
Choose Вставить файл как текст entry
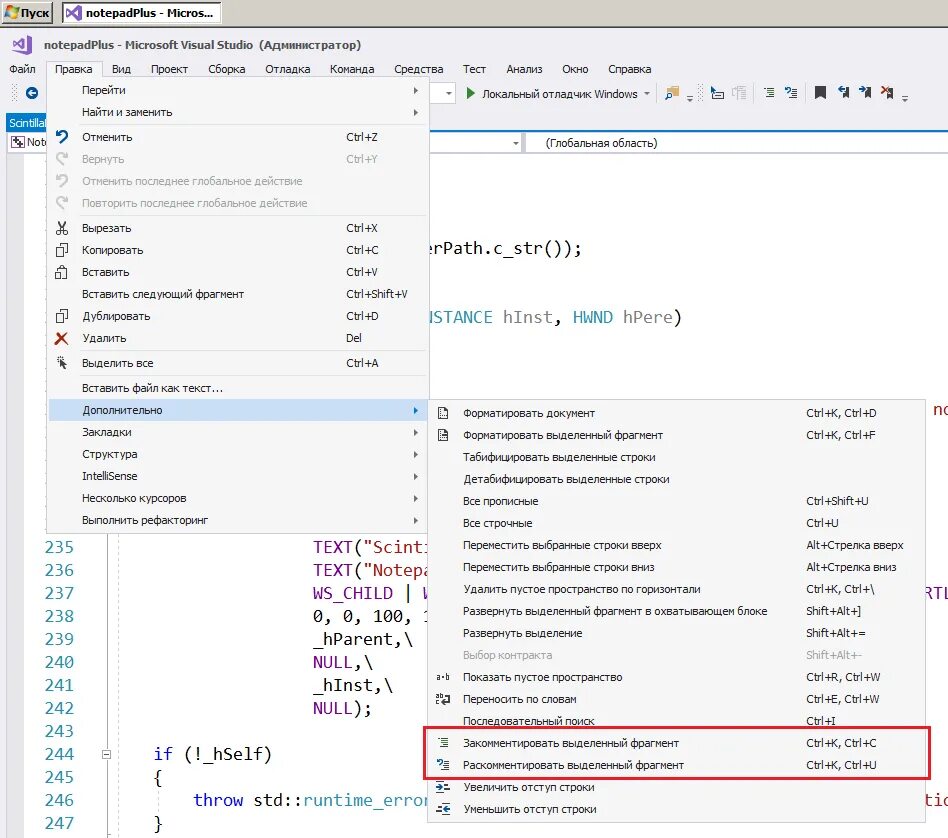pos(238,388)
